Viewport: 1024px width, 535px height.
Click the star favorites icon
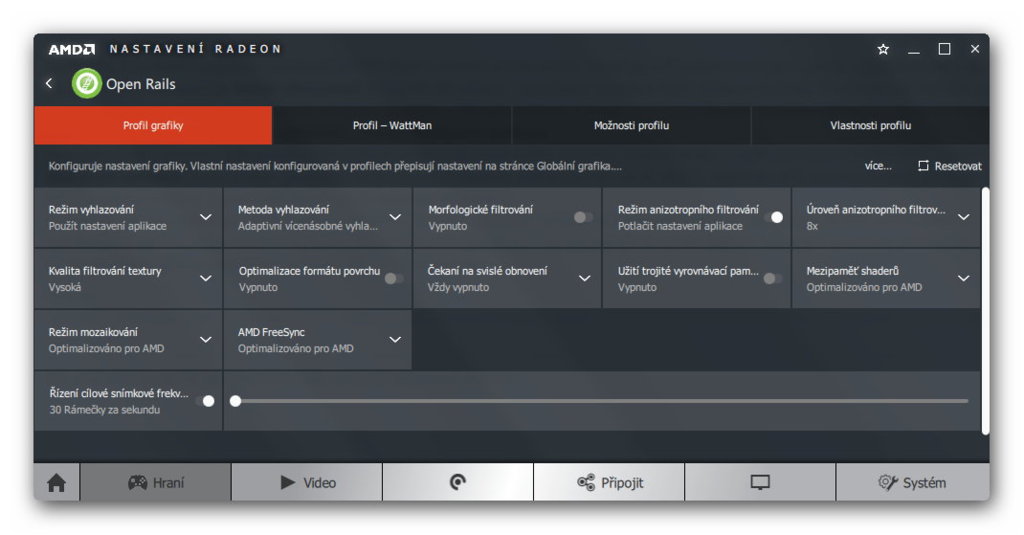[x=883, y=49]
